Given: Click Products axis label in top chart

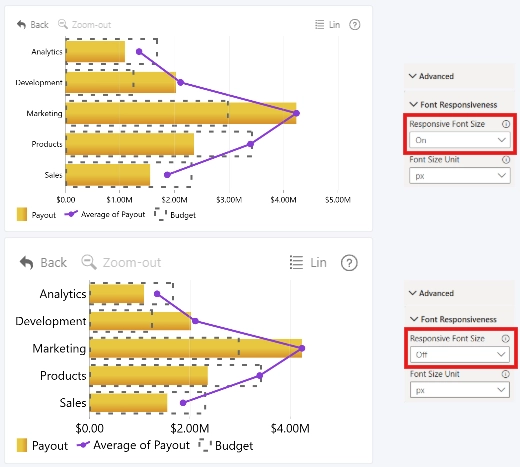Looking at the screenshot, I should (x=47, y=144).
